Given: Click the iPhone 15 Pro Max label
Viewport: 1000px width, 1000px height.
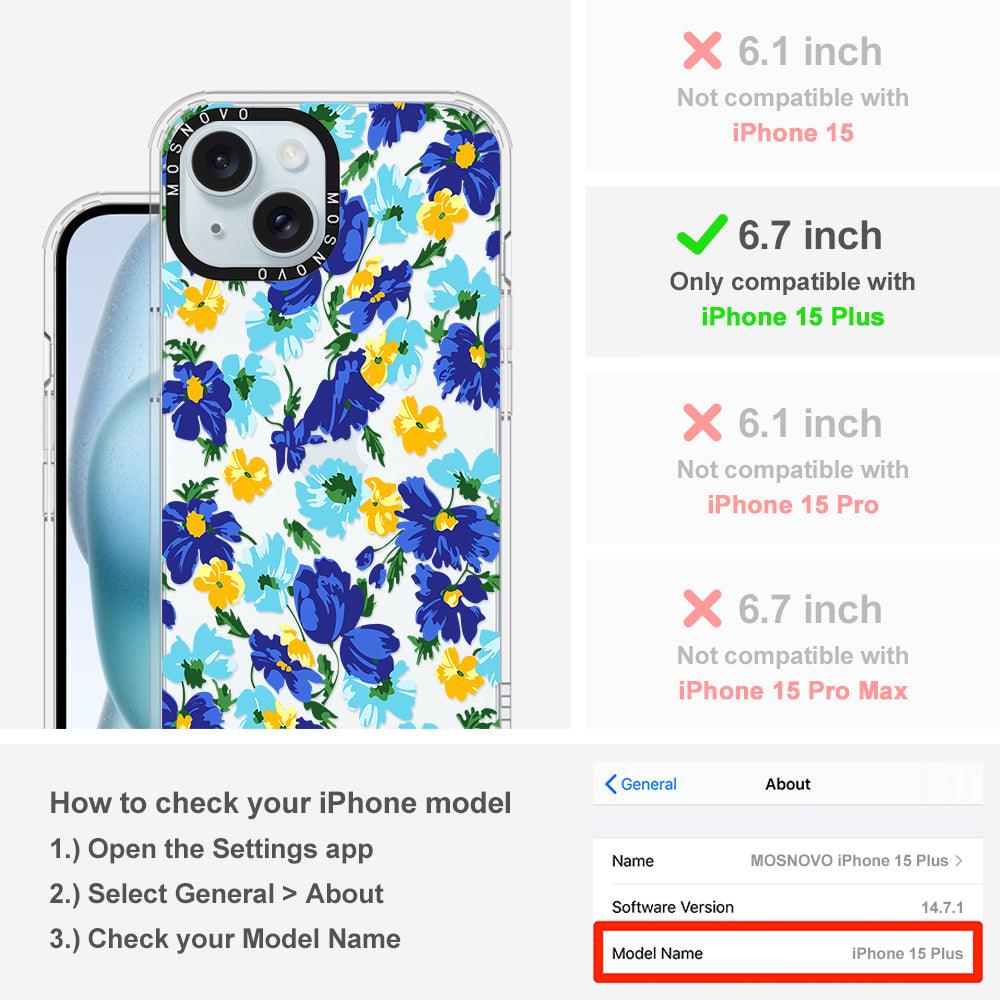Looking at the screenshot, I should pyautogui.click(x=793, y=690).
